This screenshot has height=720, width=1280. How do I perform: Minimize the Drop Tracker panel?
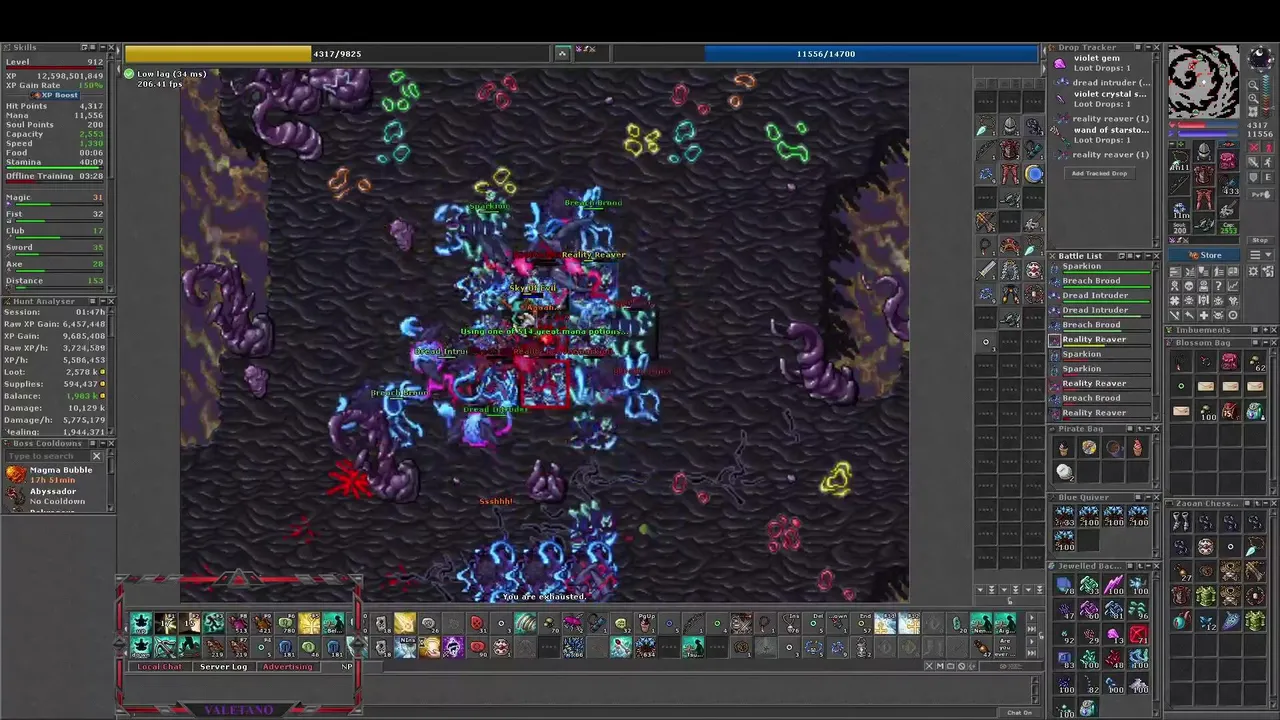[1149, 47]
